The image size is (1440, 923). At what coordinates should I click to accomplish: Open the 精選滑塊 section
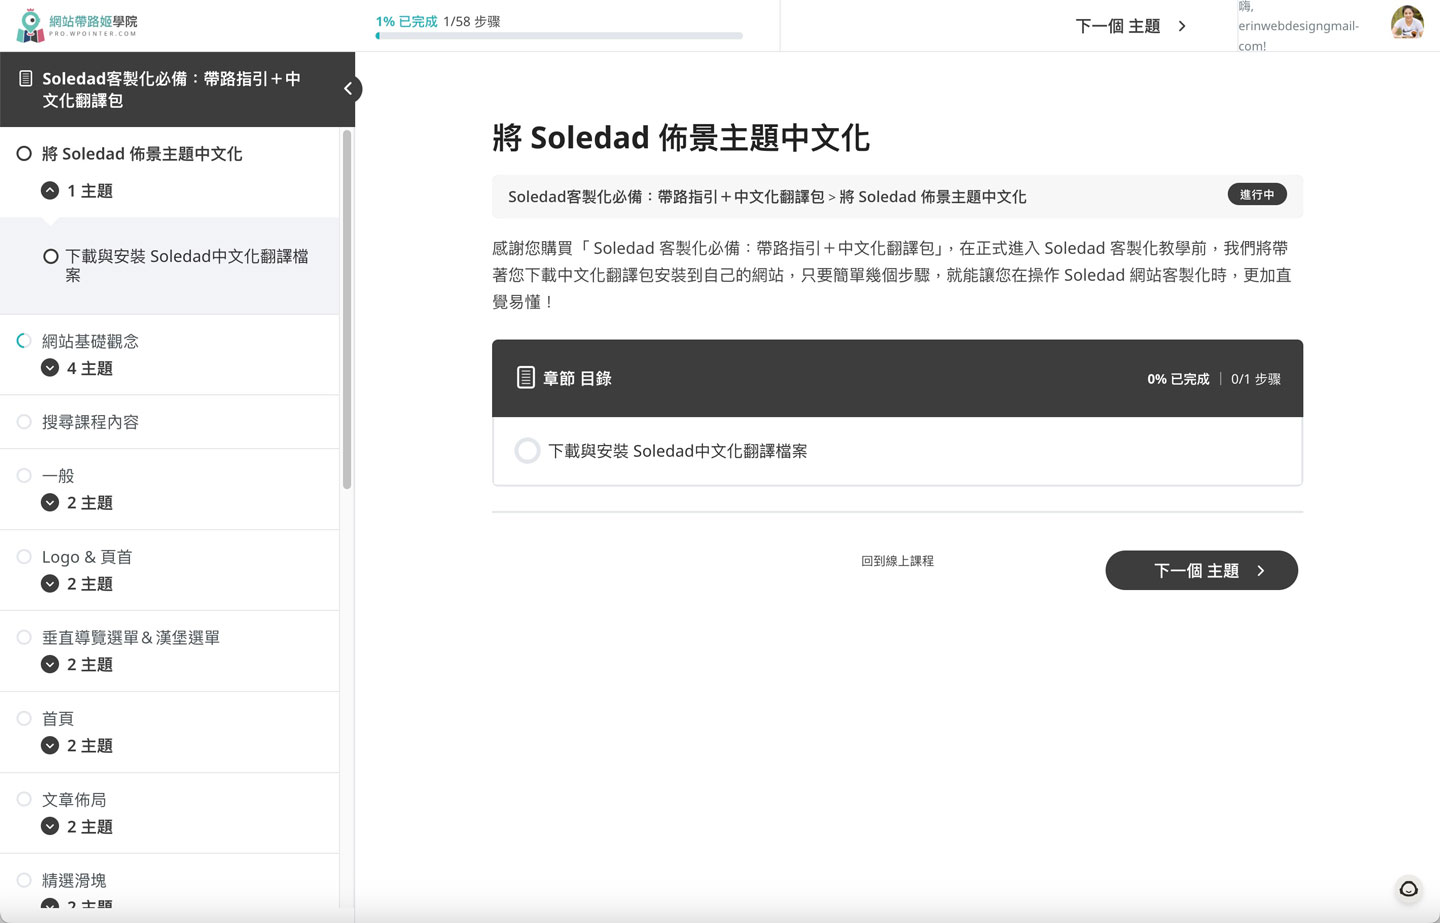(74, 880)
